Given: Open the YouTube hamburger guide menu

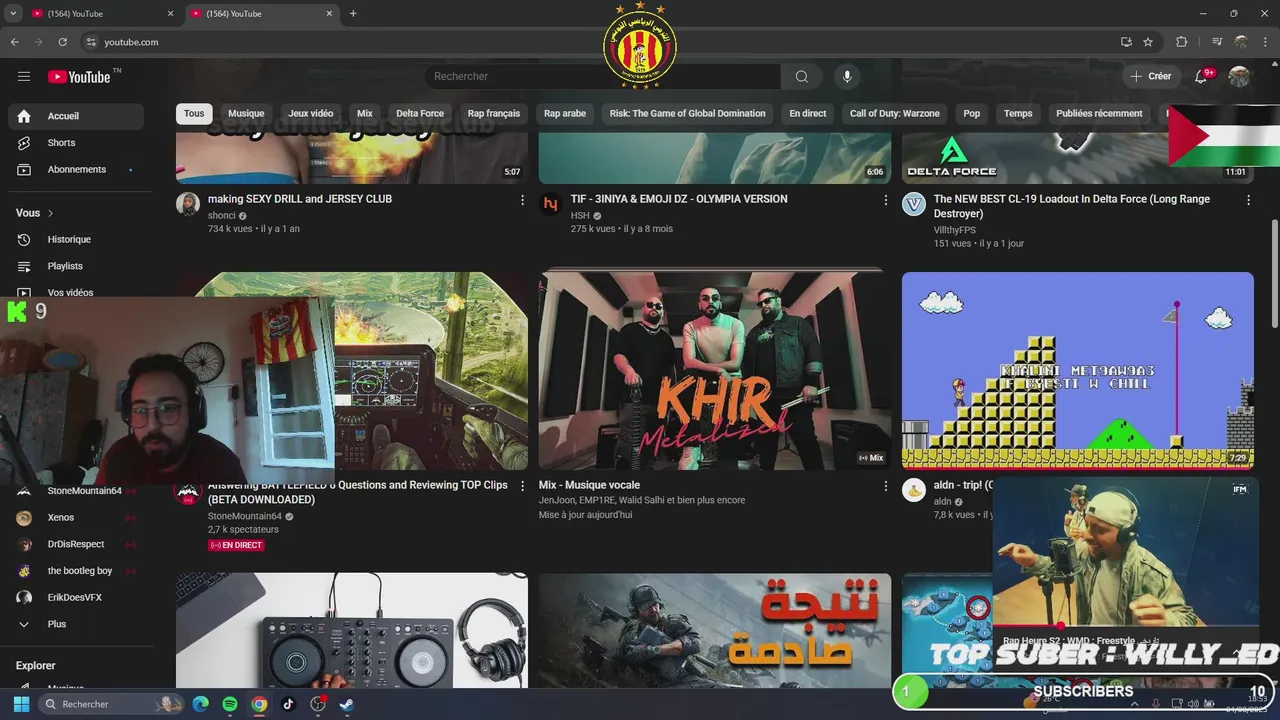Looking at the screenshot, I should coord(24,76).
